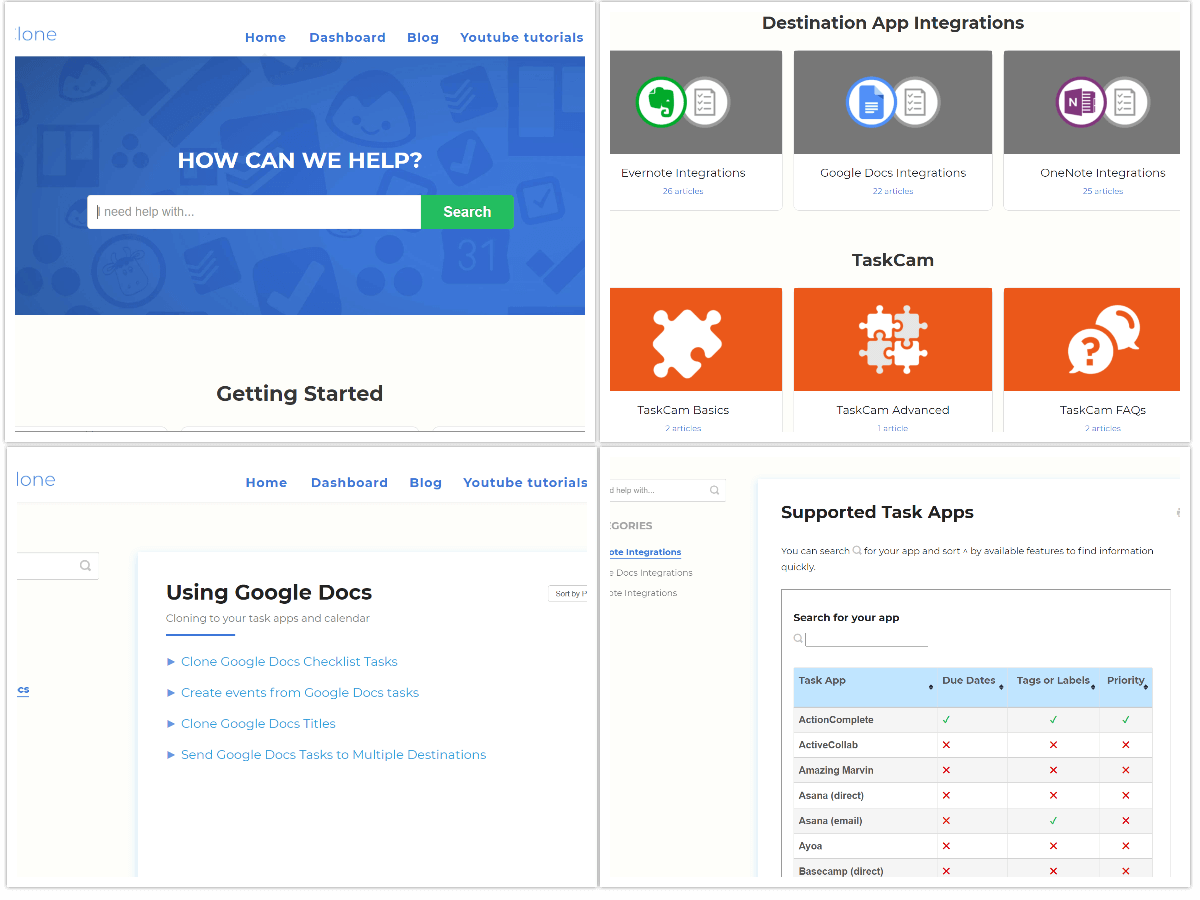This screenshot has height=900, width=1200.
Task: Focus the sidebar search box on Google Docs page
Action: coord(58,566)
